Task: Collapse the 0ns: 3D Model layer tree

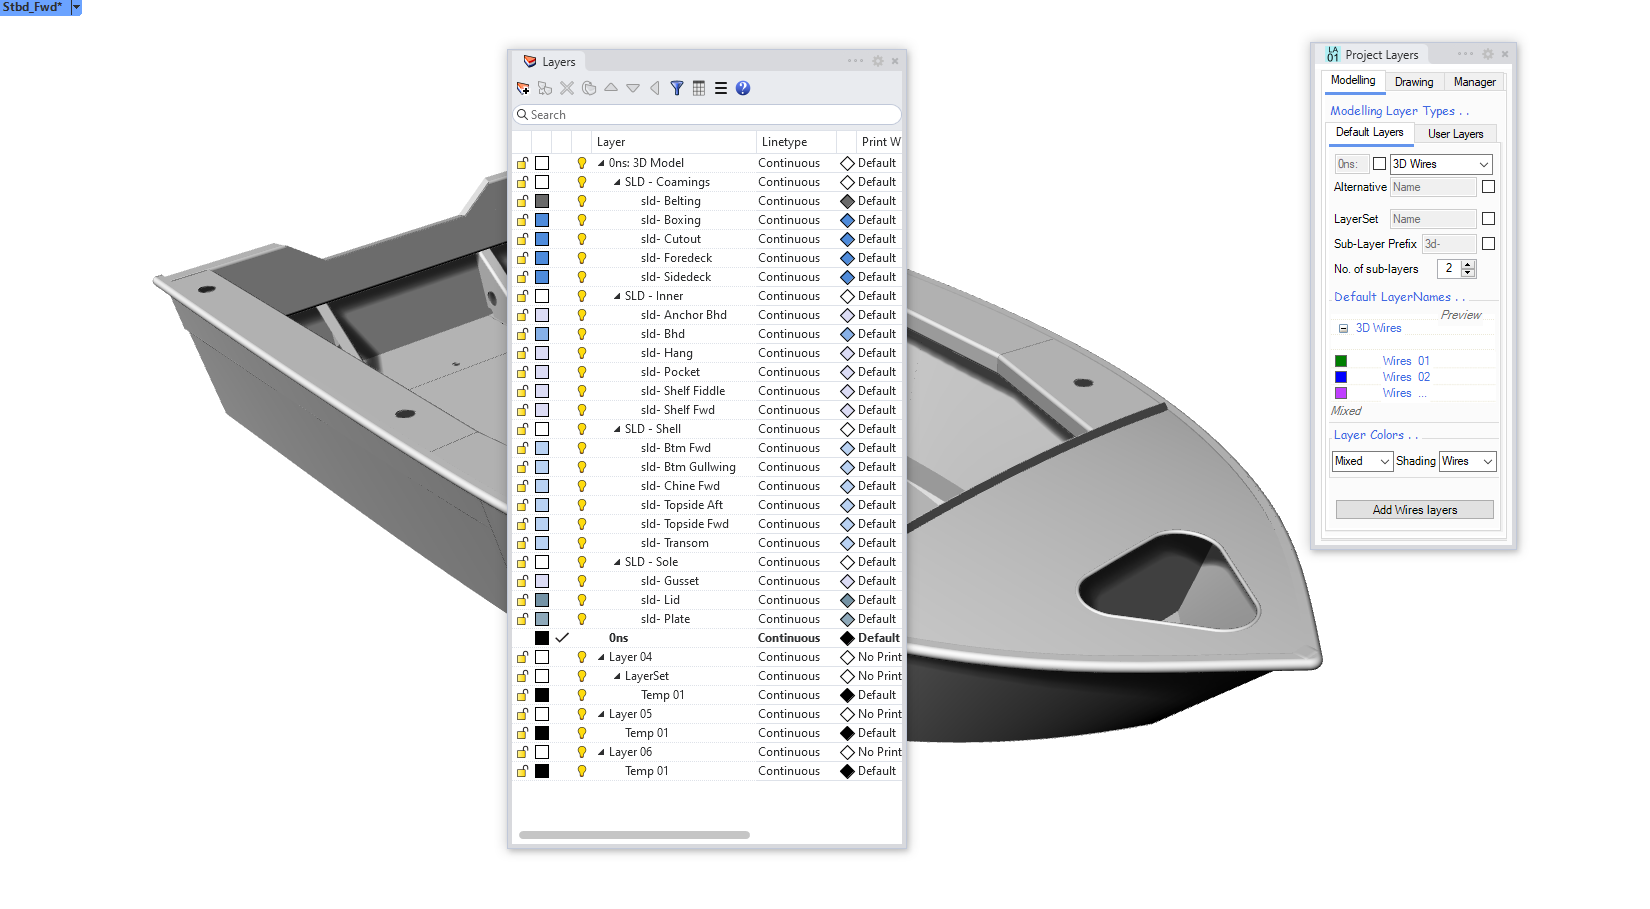Action: (x=601, y=163)
